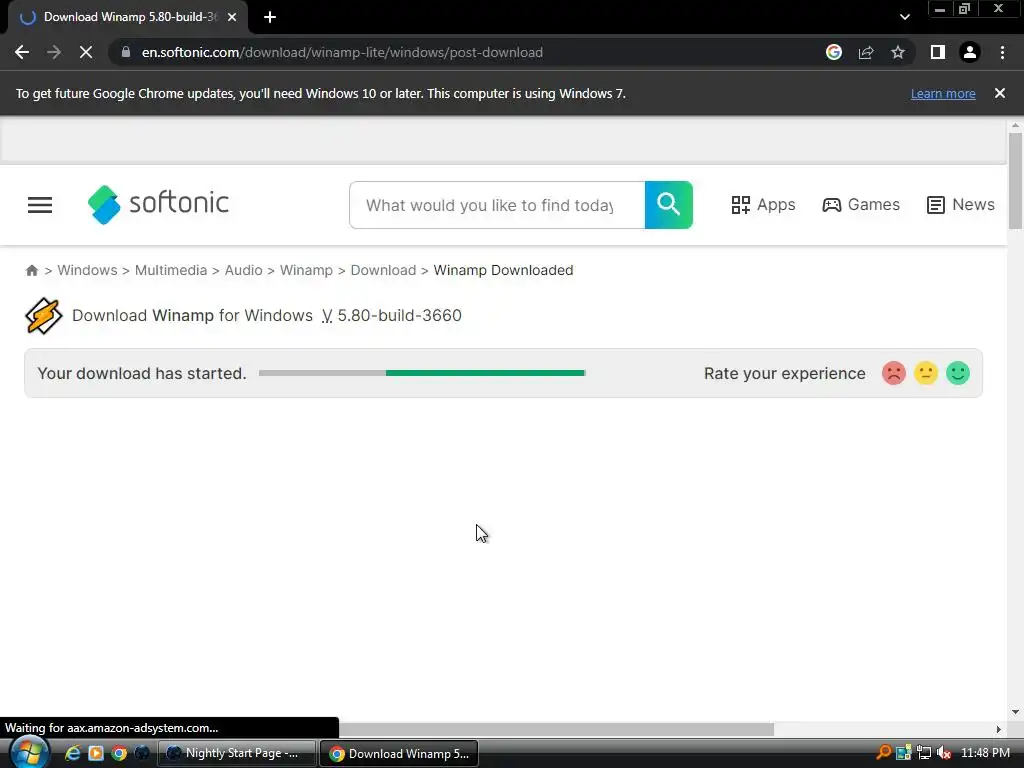Click the horizontal scrollbar thumb
Screen dimensions: 1024x768
tap(556, 729)
